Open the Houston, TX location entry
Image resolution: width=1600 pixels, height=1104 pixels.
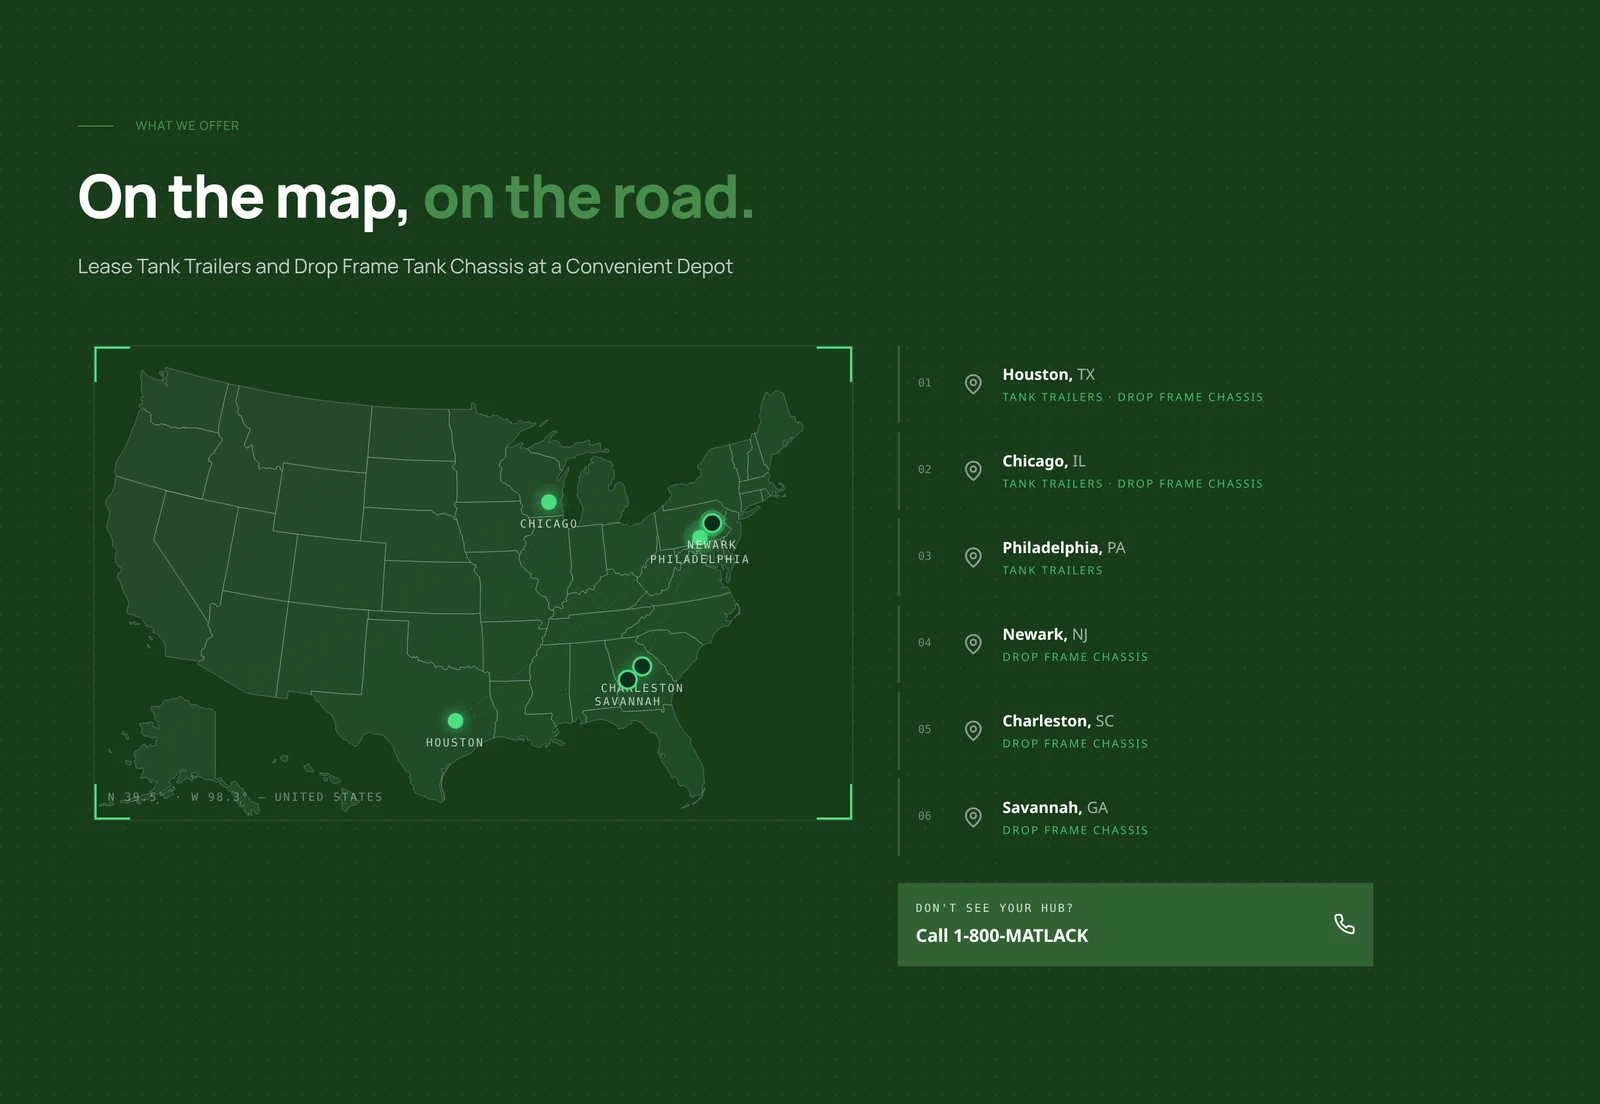[1136, 385]
